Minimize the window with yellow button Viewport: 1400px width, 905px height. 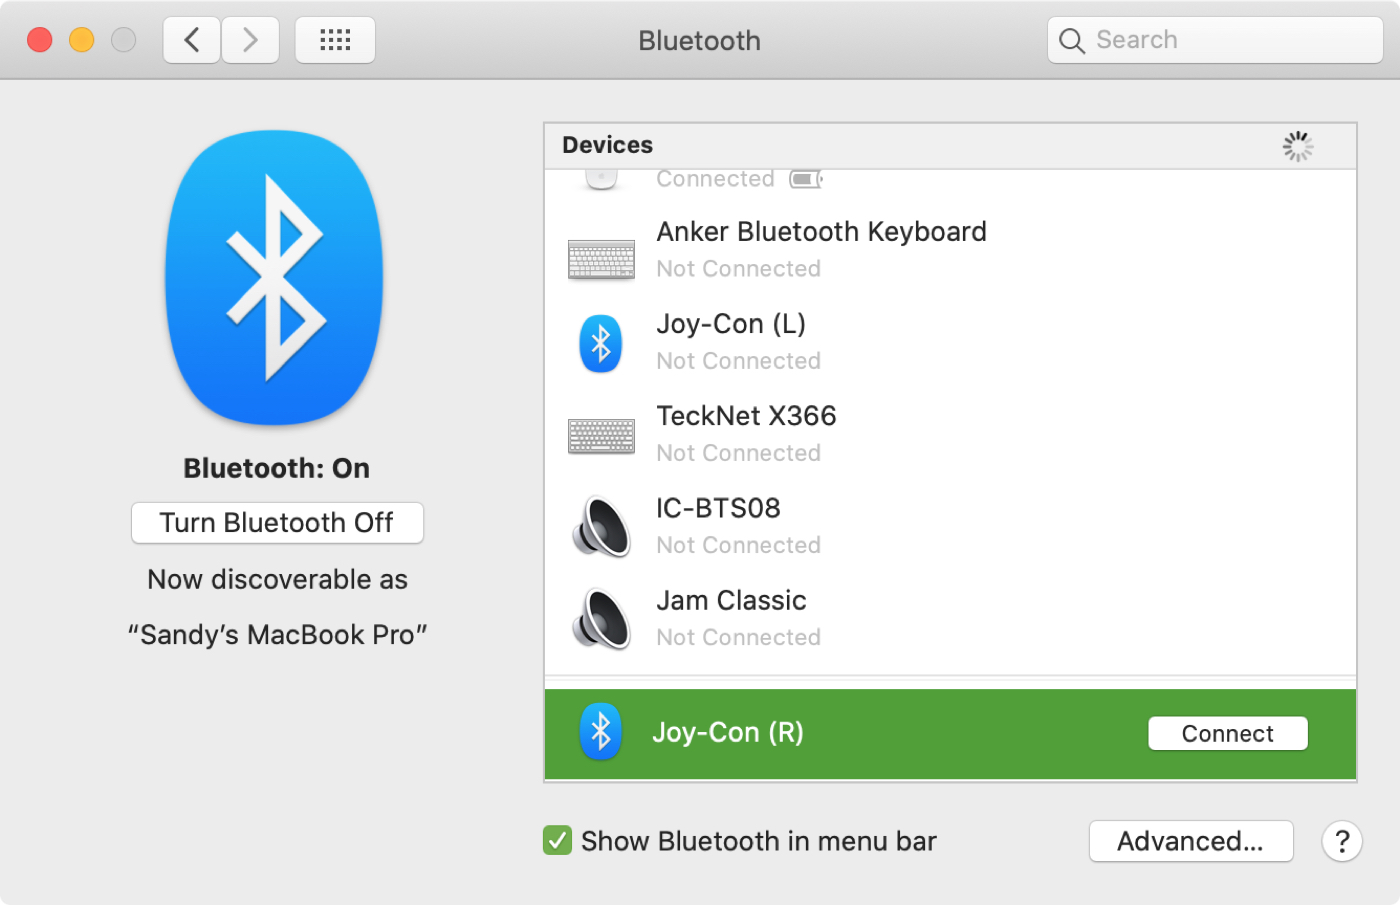coord(82,40)
